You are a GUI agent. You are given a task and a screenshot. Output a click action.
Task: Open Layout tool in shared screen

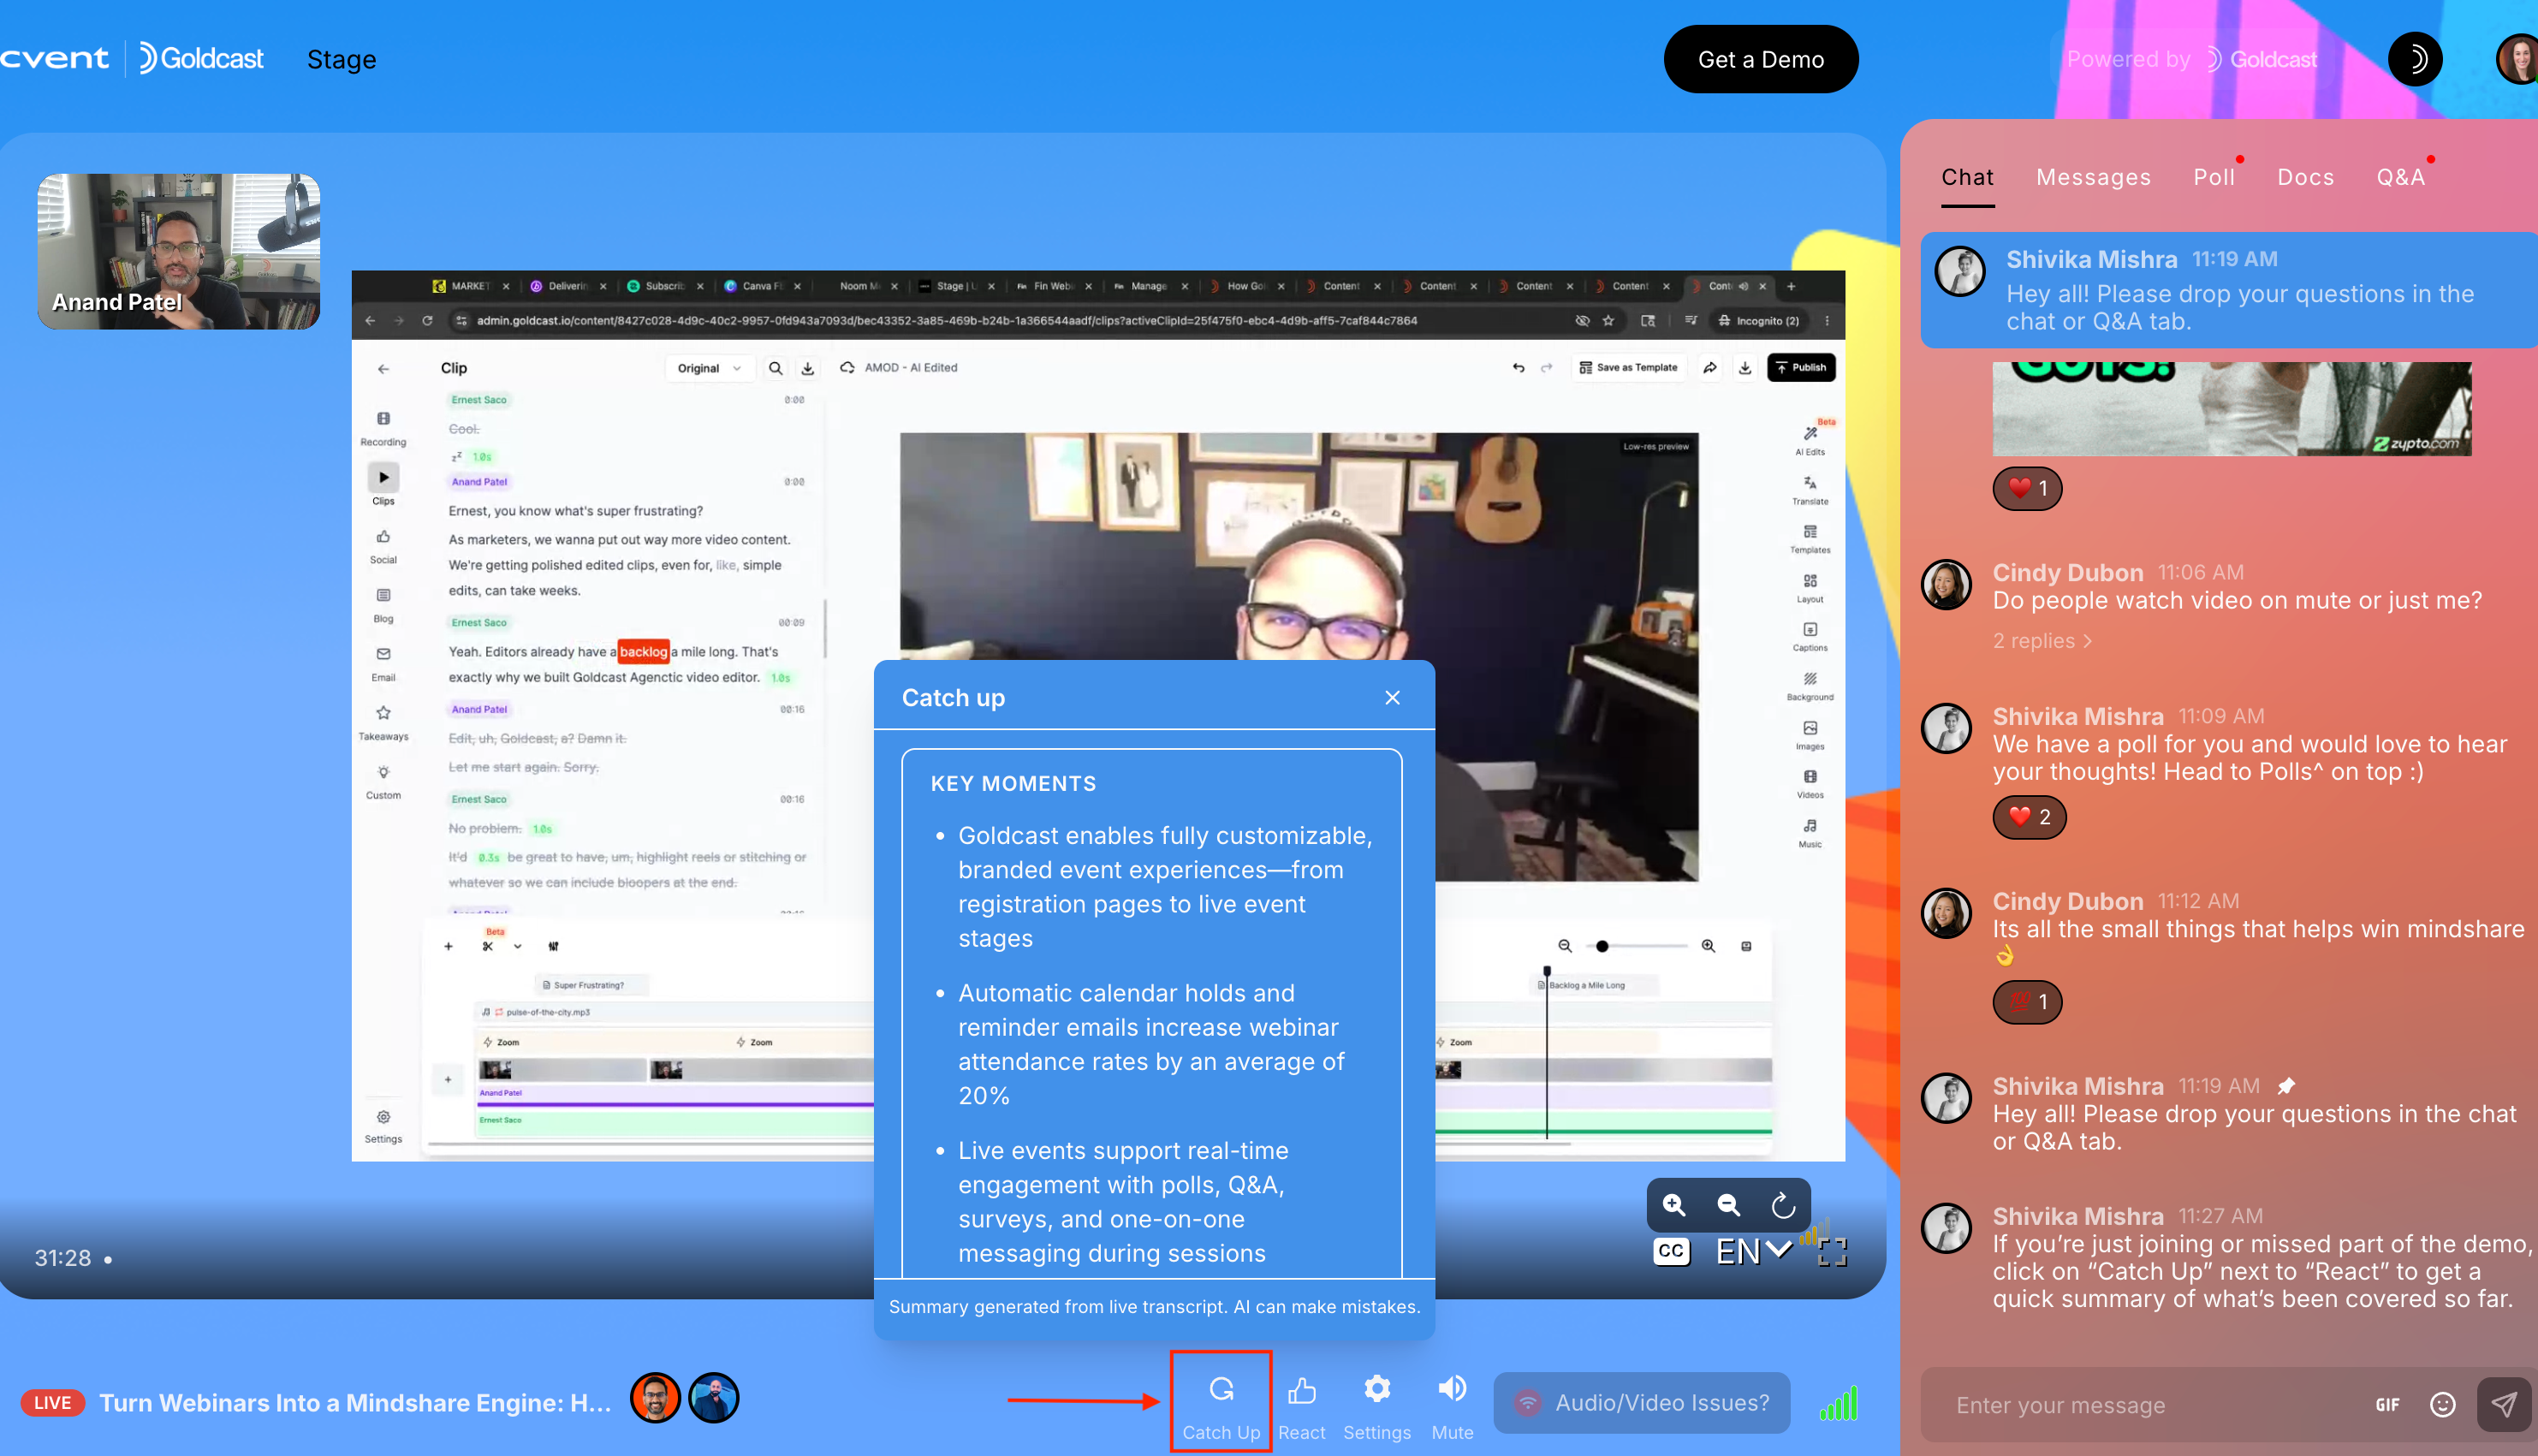(x=1810, y=587)
